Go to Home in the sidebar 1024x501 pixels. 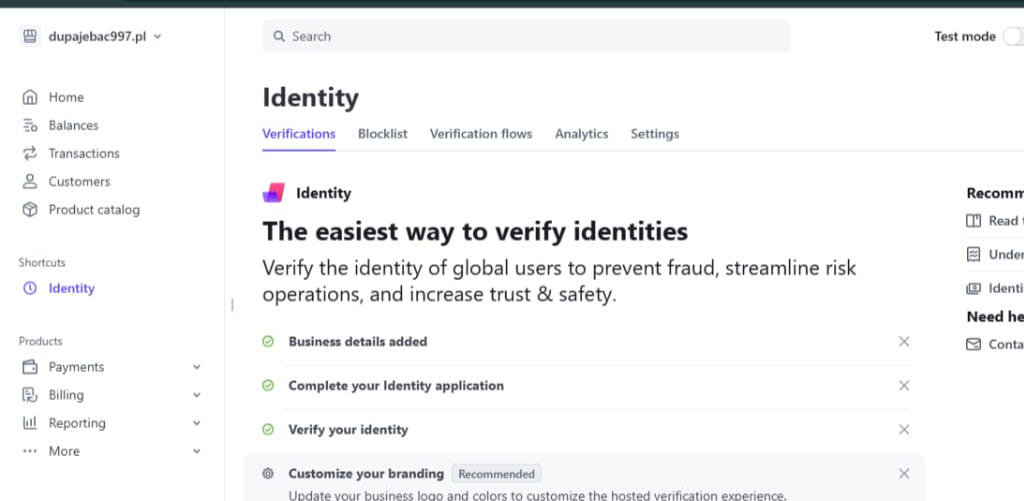[x=66, y=97]
